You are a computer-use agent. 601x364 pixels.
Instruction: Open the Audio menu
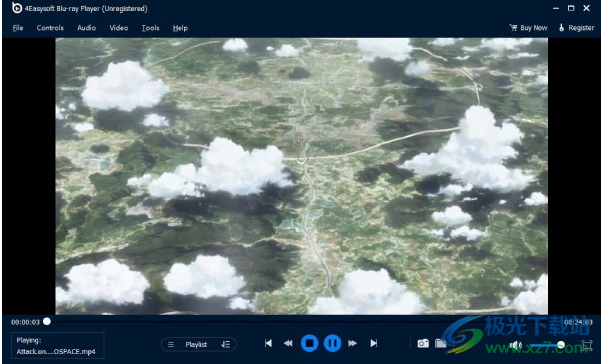pyautogui.click(x=87, y=28)
